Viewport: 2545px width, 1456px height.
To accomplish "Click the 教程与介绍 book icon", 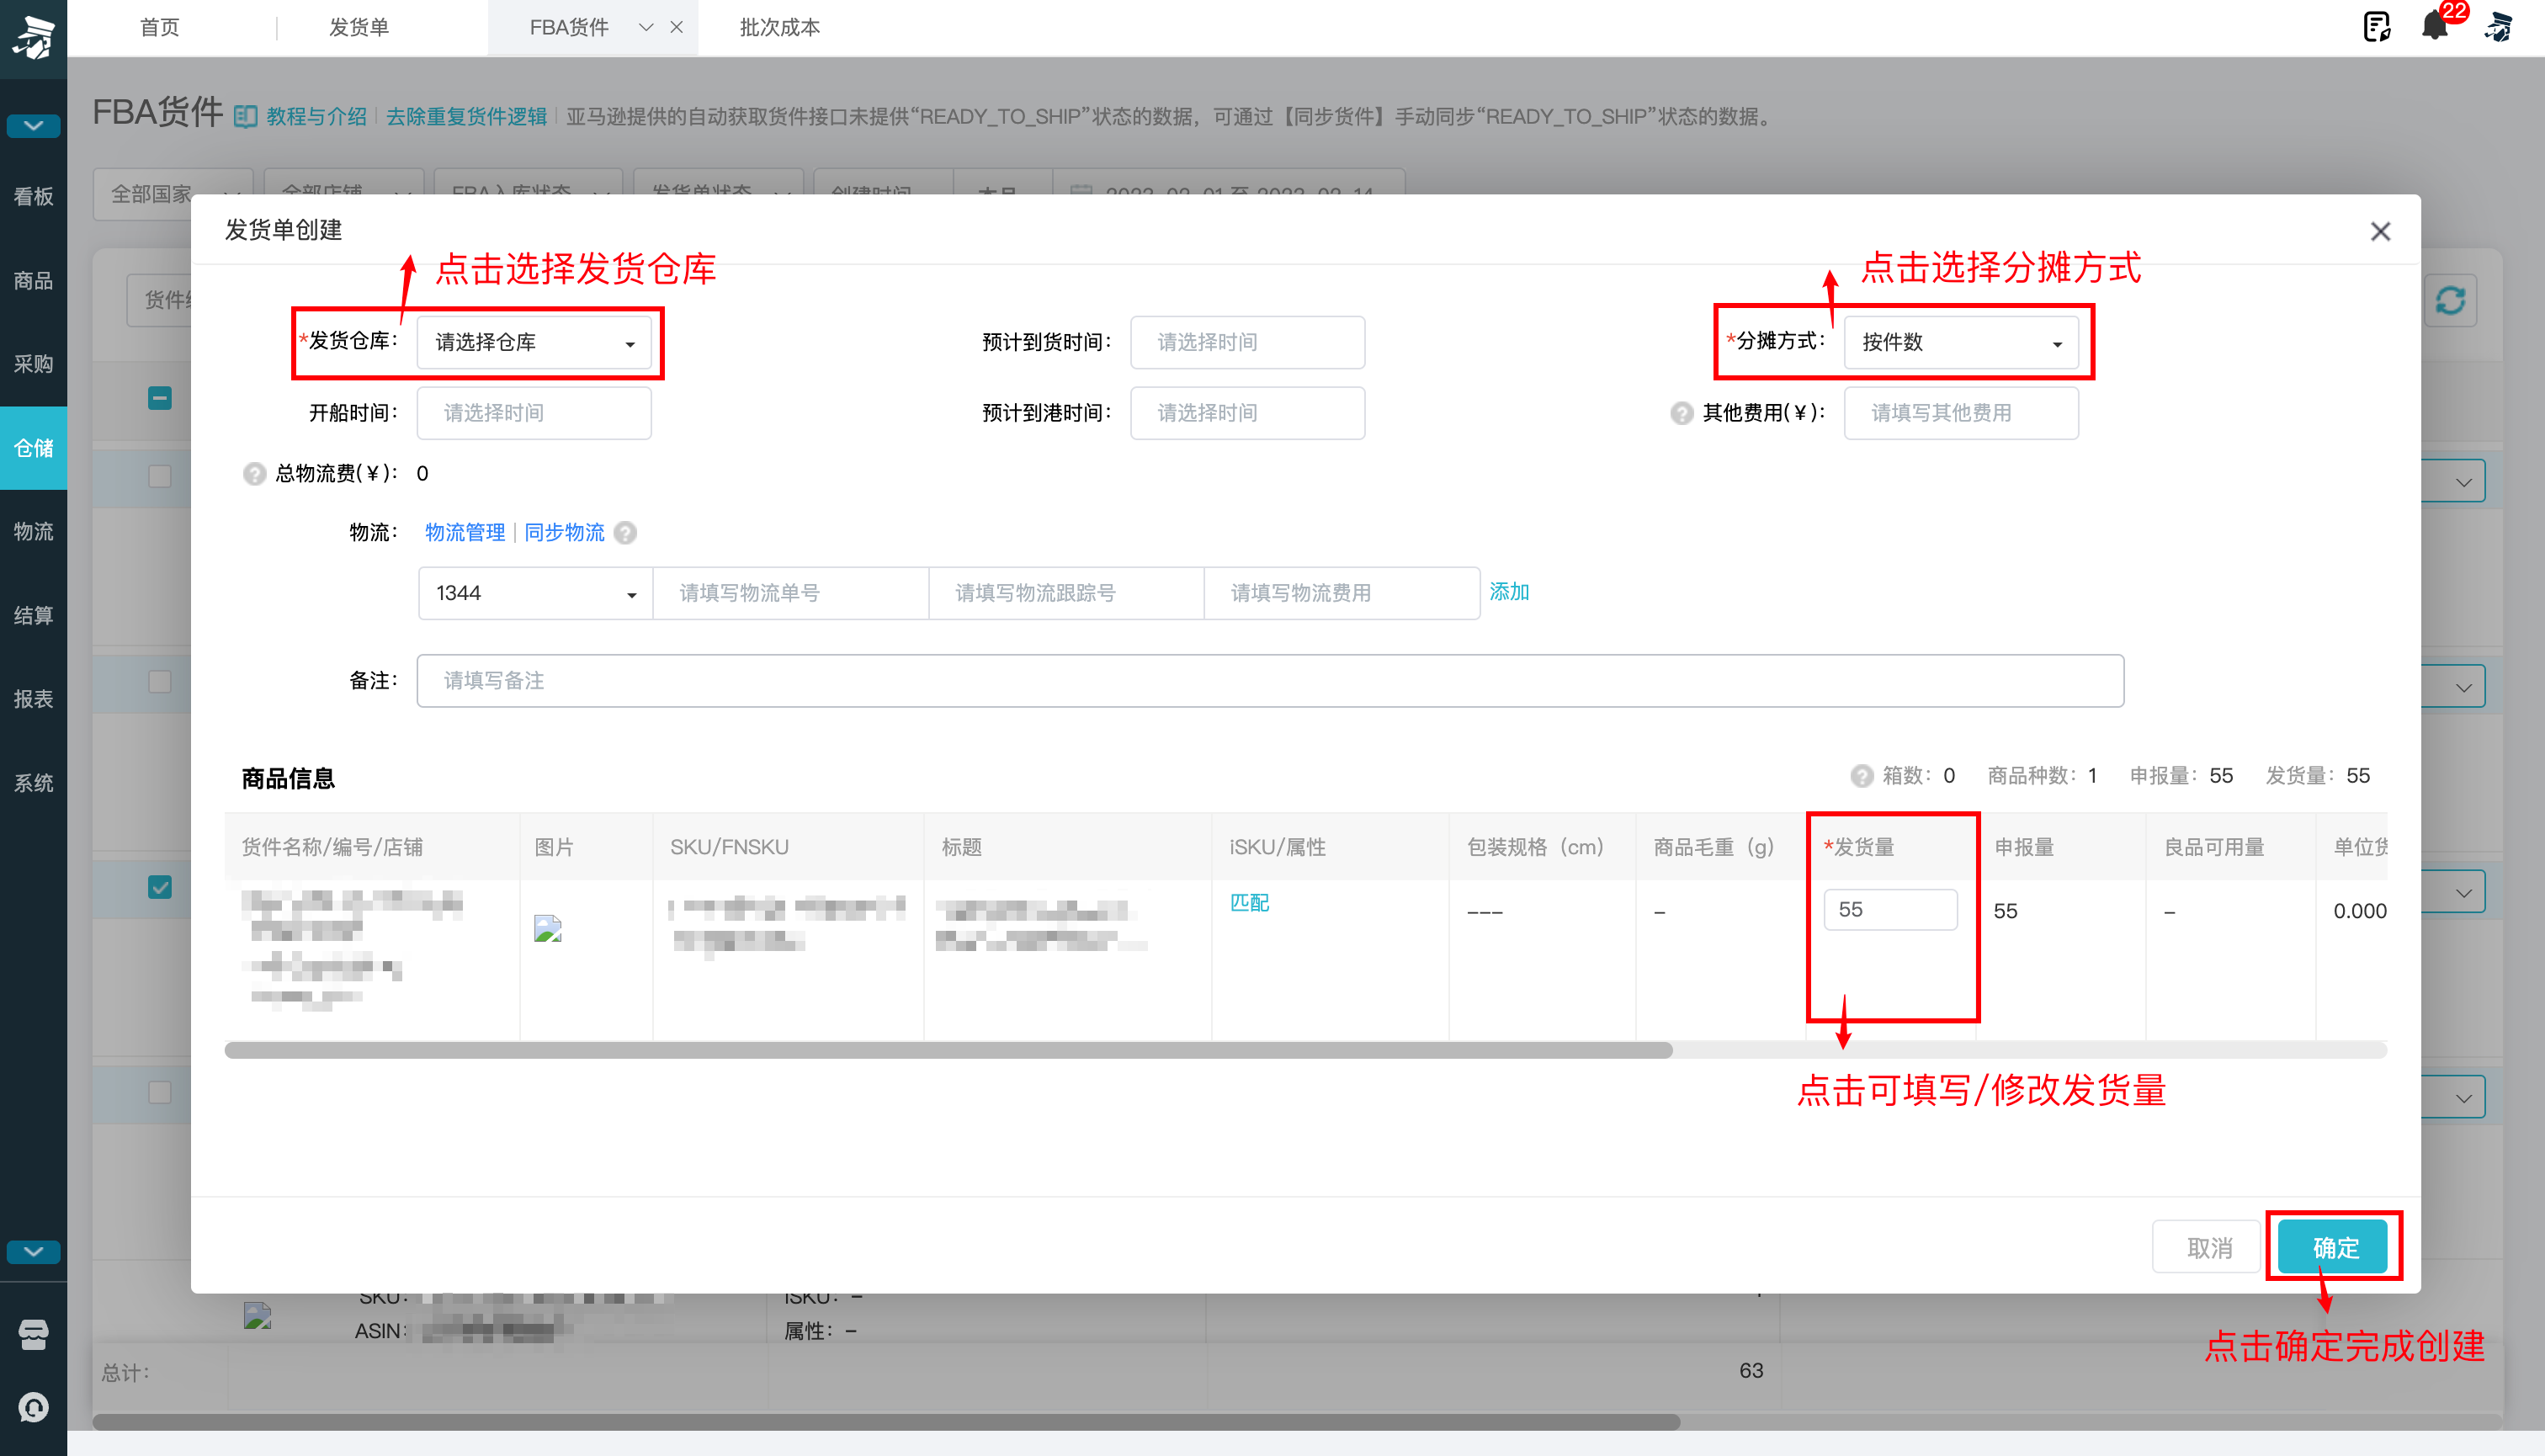I will coord(246,117).
